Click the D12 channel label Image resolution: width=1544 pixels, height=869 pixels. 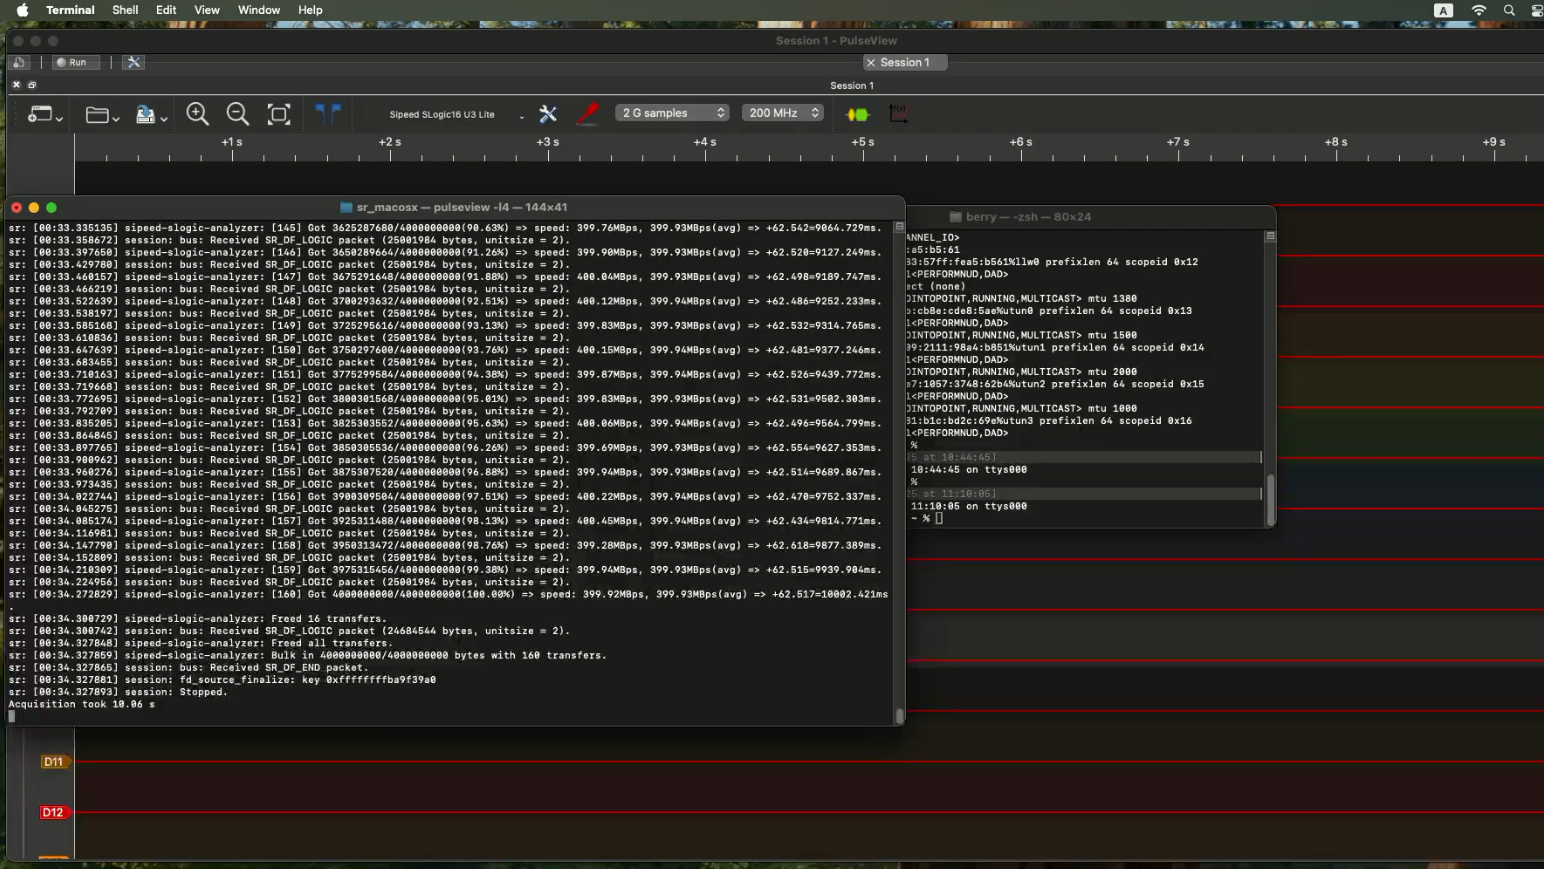pos(53,813)
